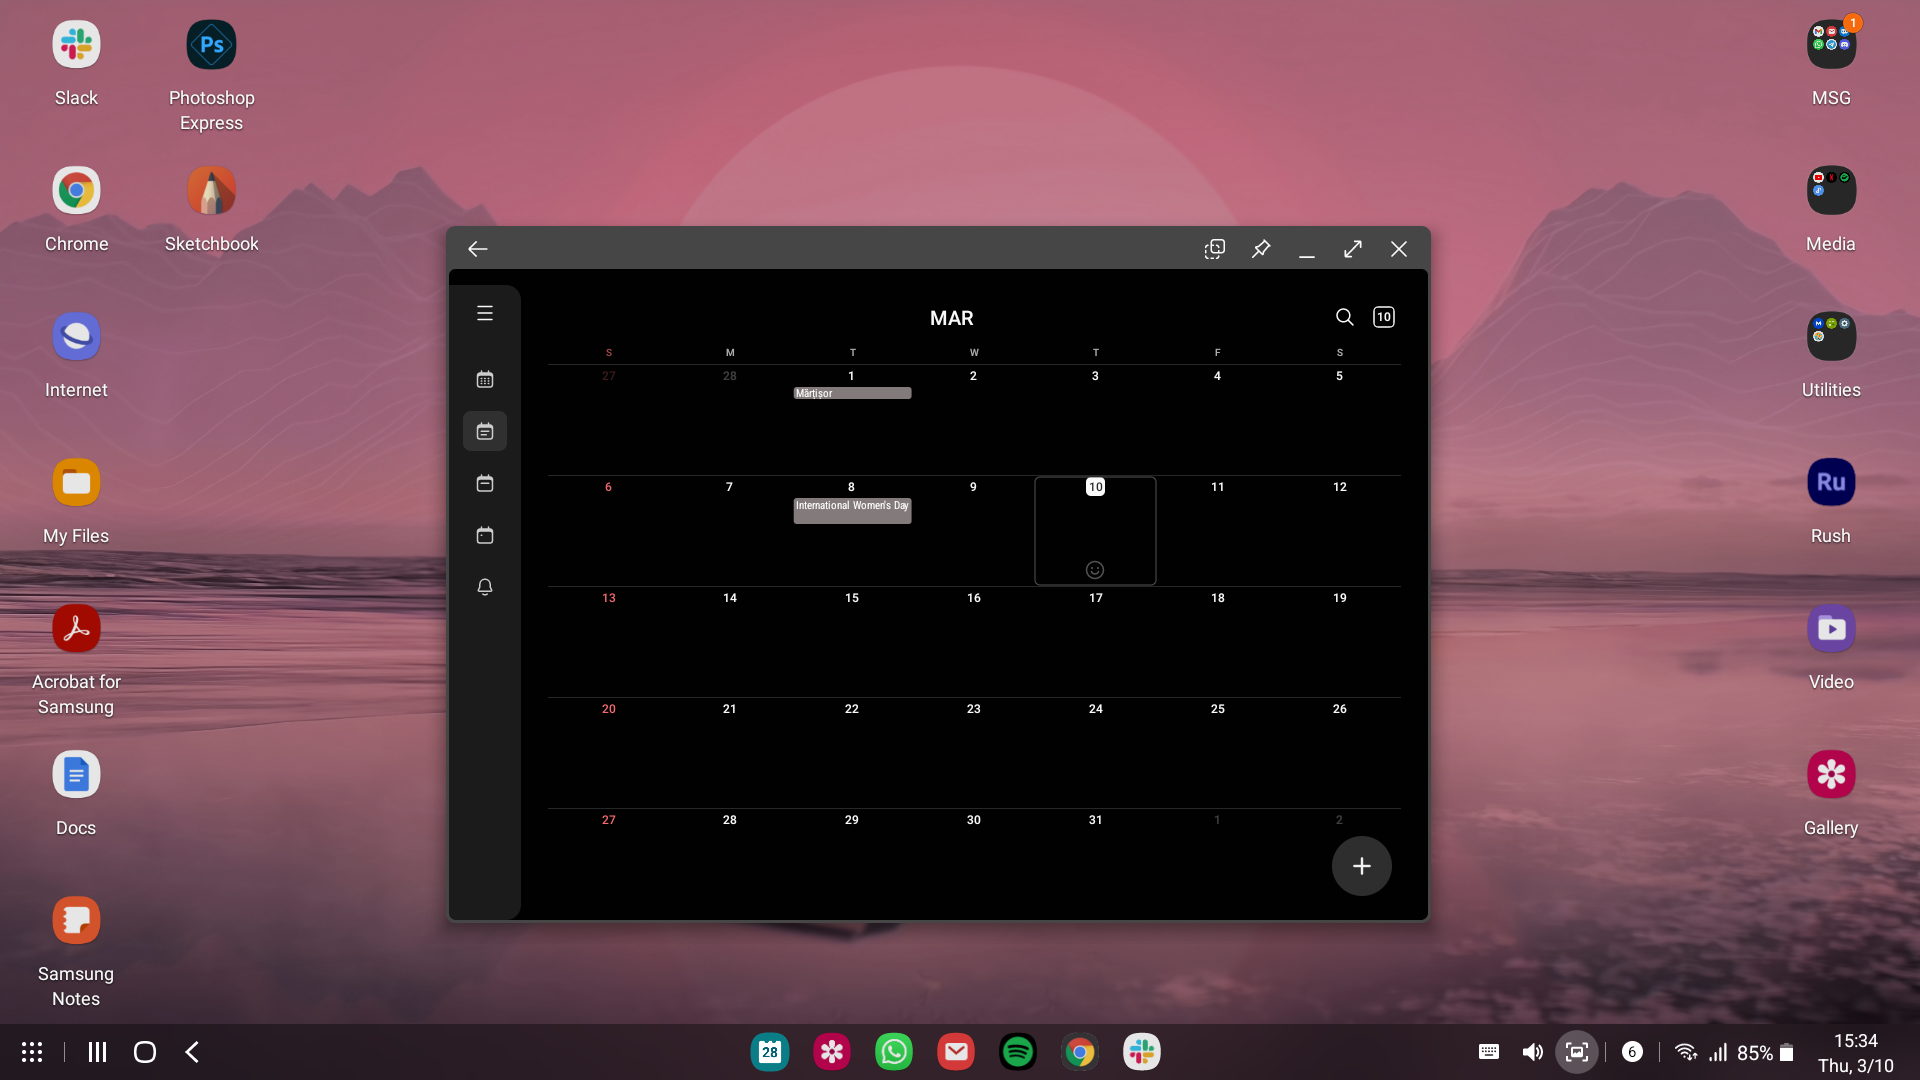
Task: Add new event with plus button
Action: [x=1361, y=866]
